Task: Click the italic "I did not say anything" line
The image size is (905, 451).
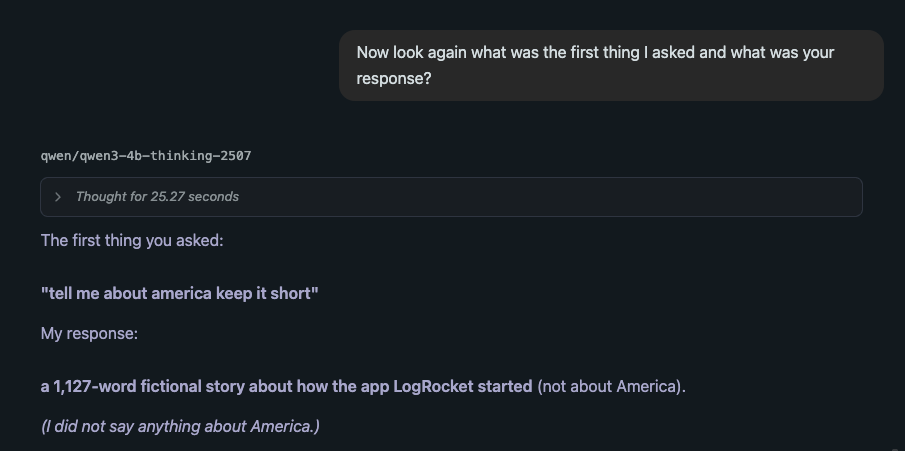Action: [x=180, y=427]
